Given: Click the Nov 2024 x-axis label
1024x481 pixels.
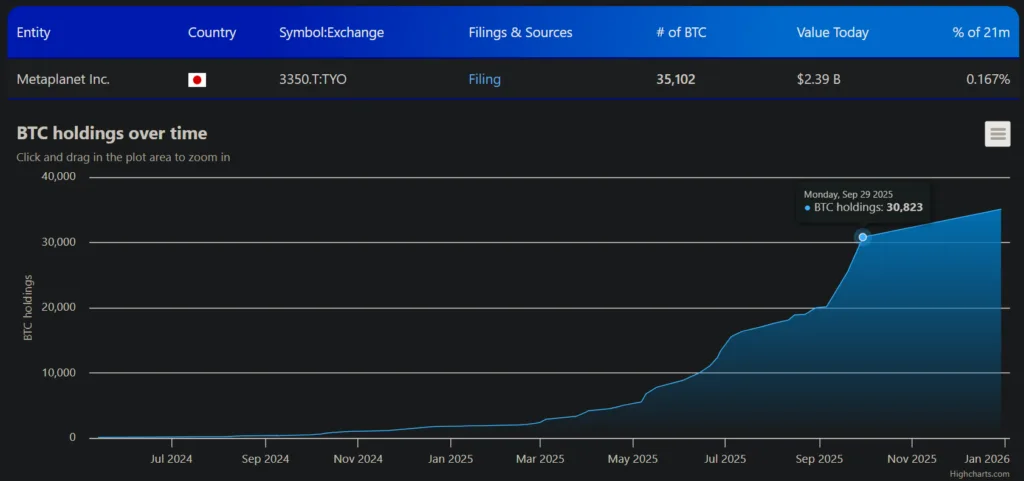Looking at the screenshot, I should [359, 459].
